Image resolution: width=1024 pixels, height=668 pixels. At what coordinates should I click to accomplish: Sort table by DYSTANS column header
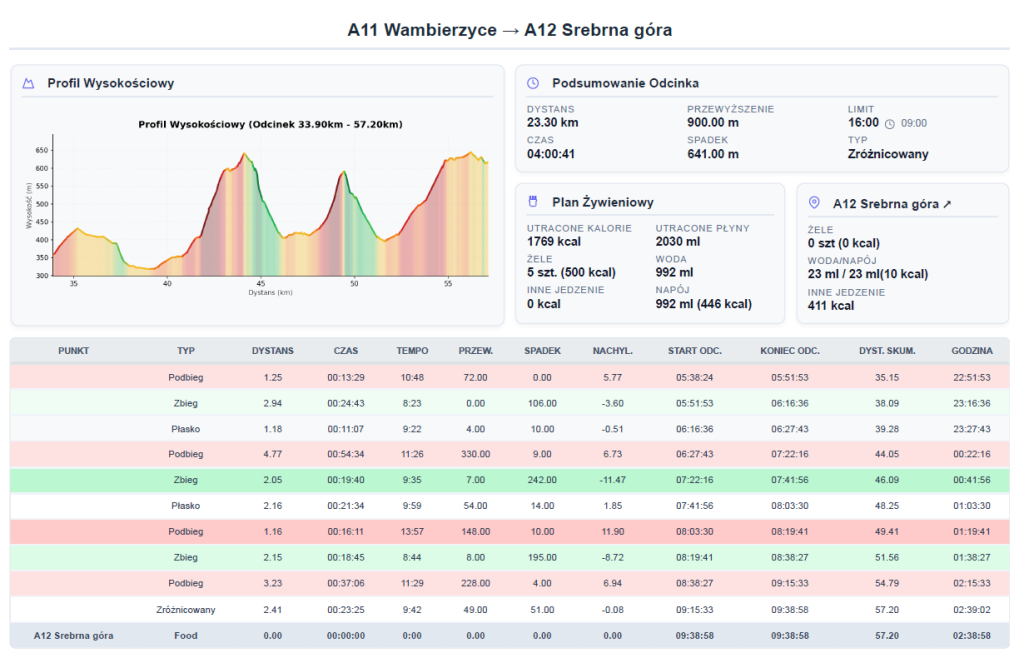click(272, 351)
